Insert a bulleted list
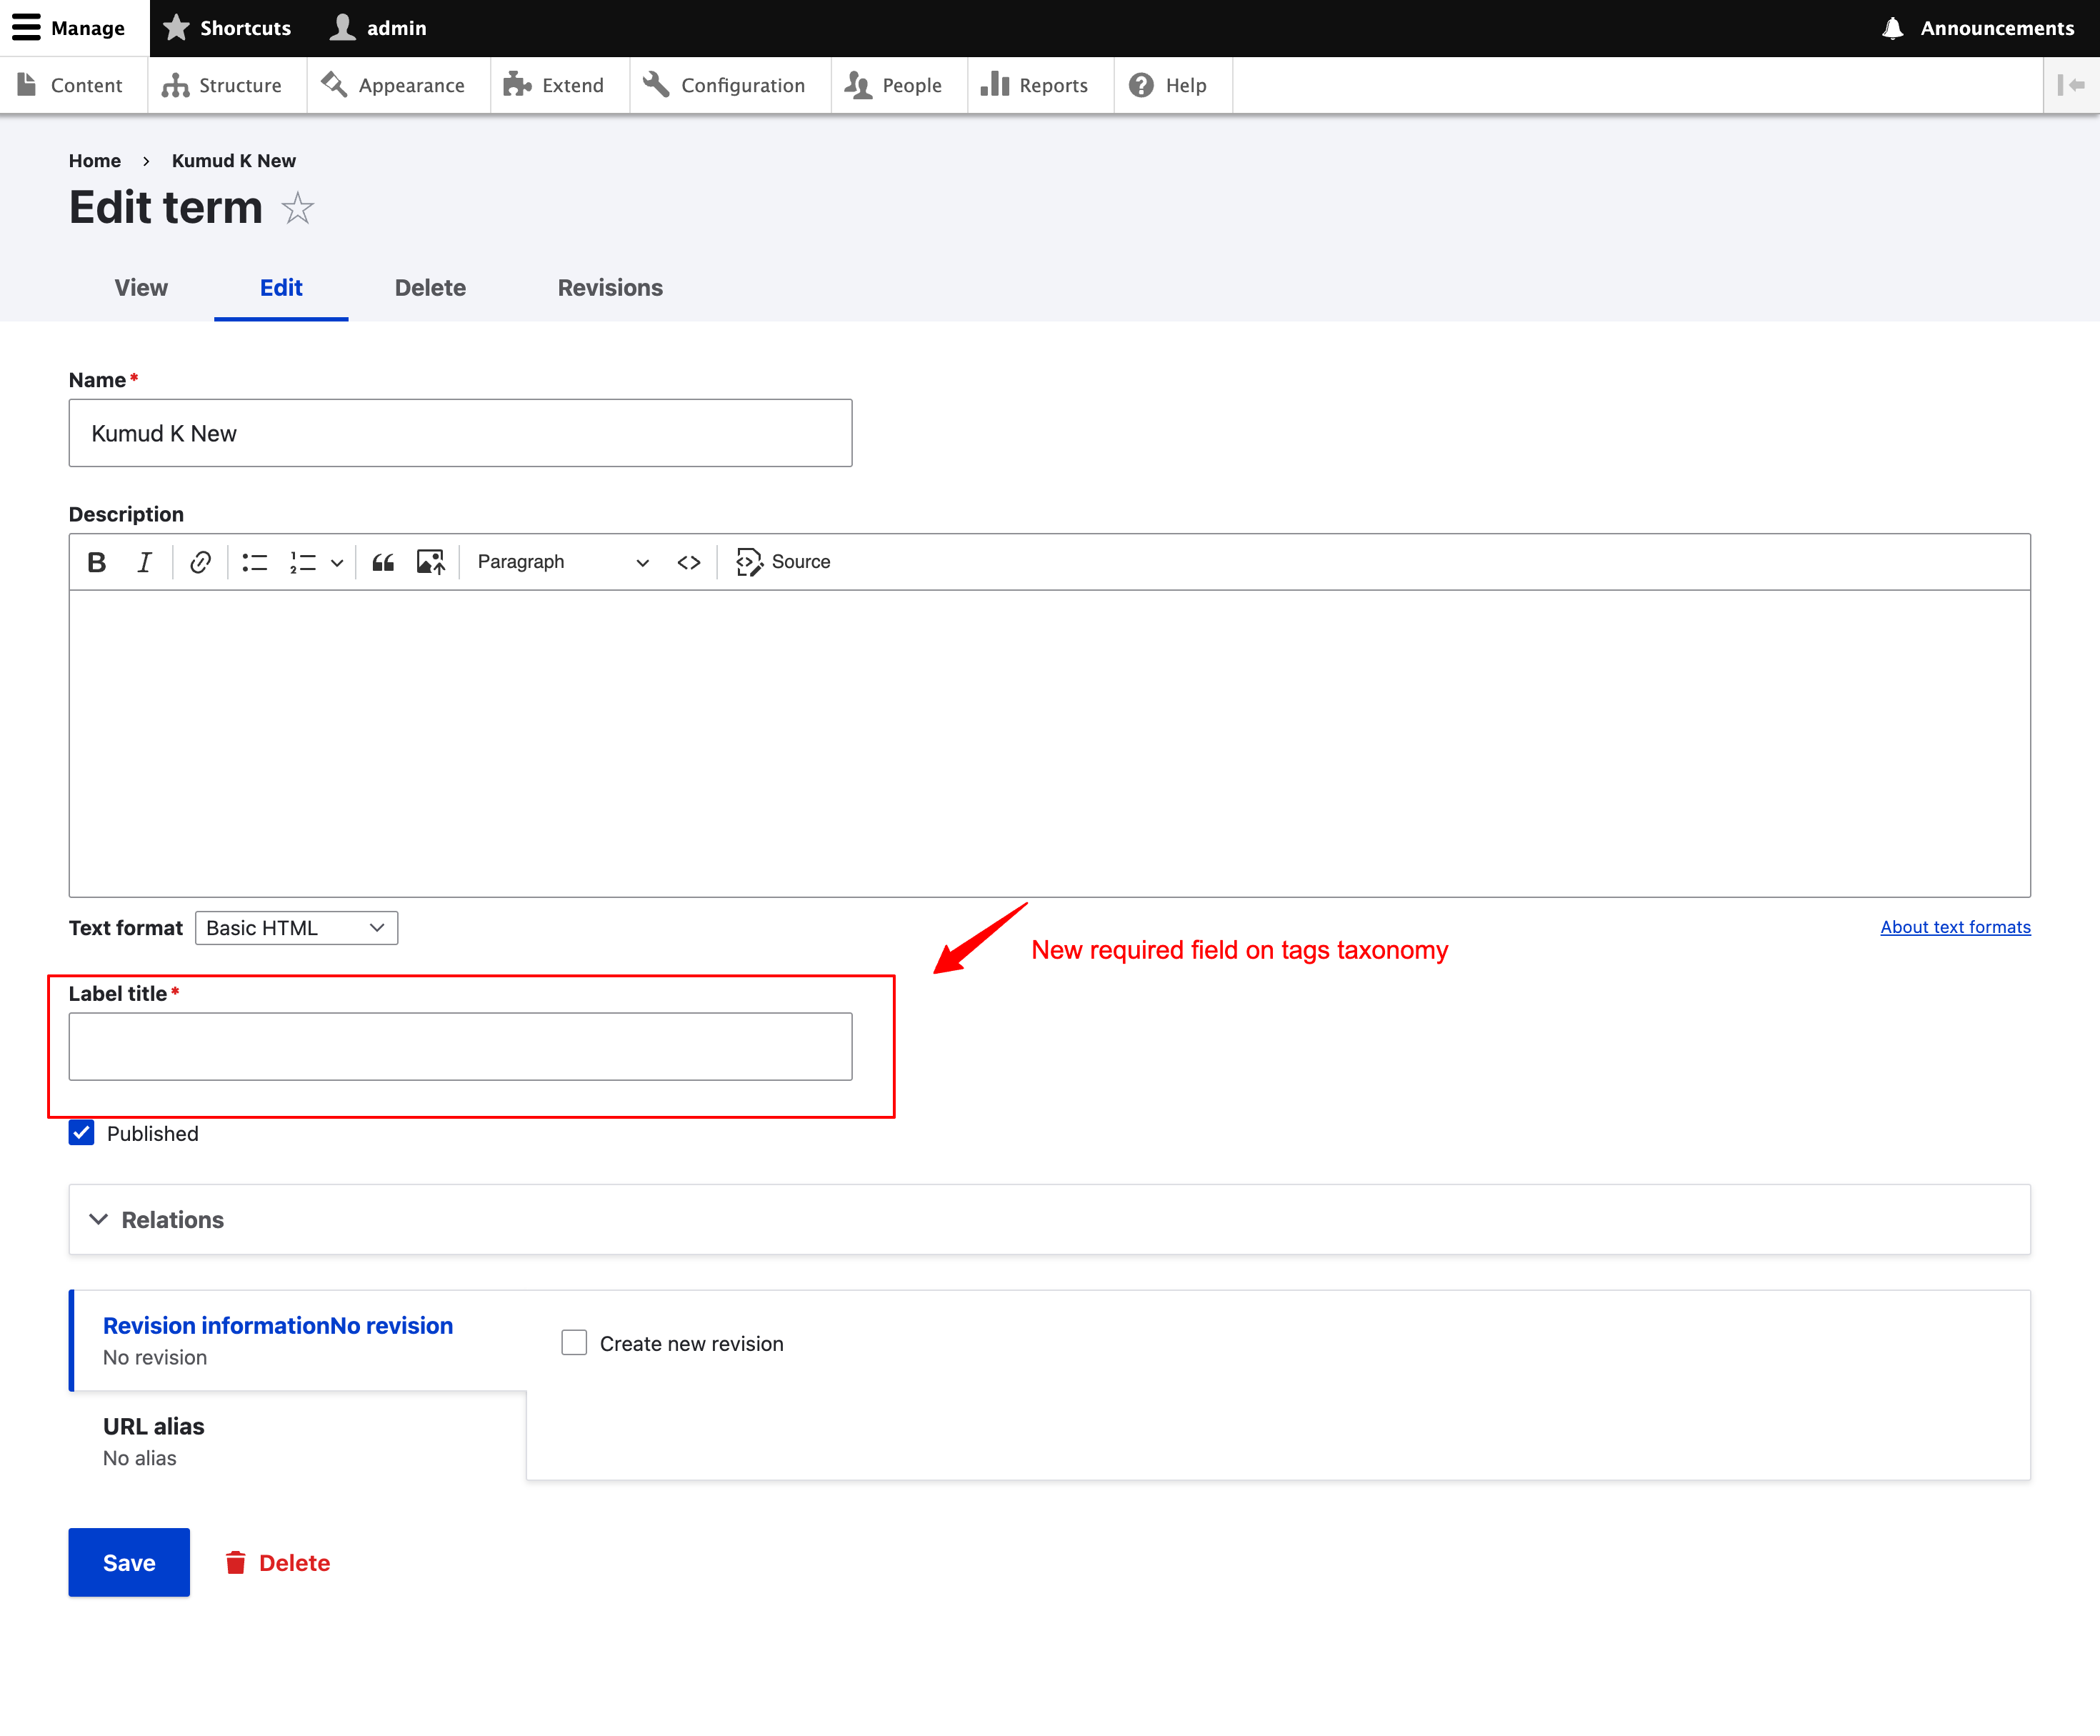This screenshot has width=2100, height=1736. [254, 562]
